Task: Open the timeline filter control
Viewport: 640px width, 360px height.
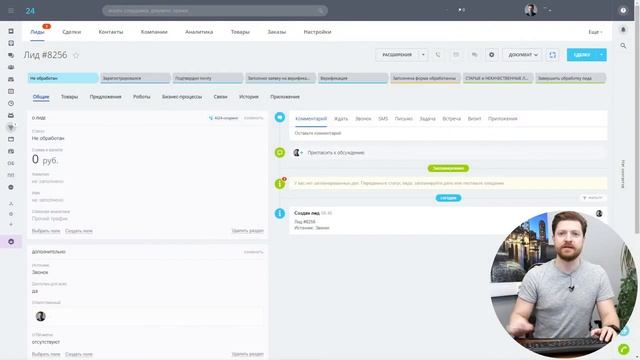Action: coord(593,198)
